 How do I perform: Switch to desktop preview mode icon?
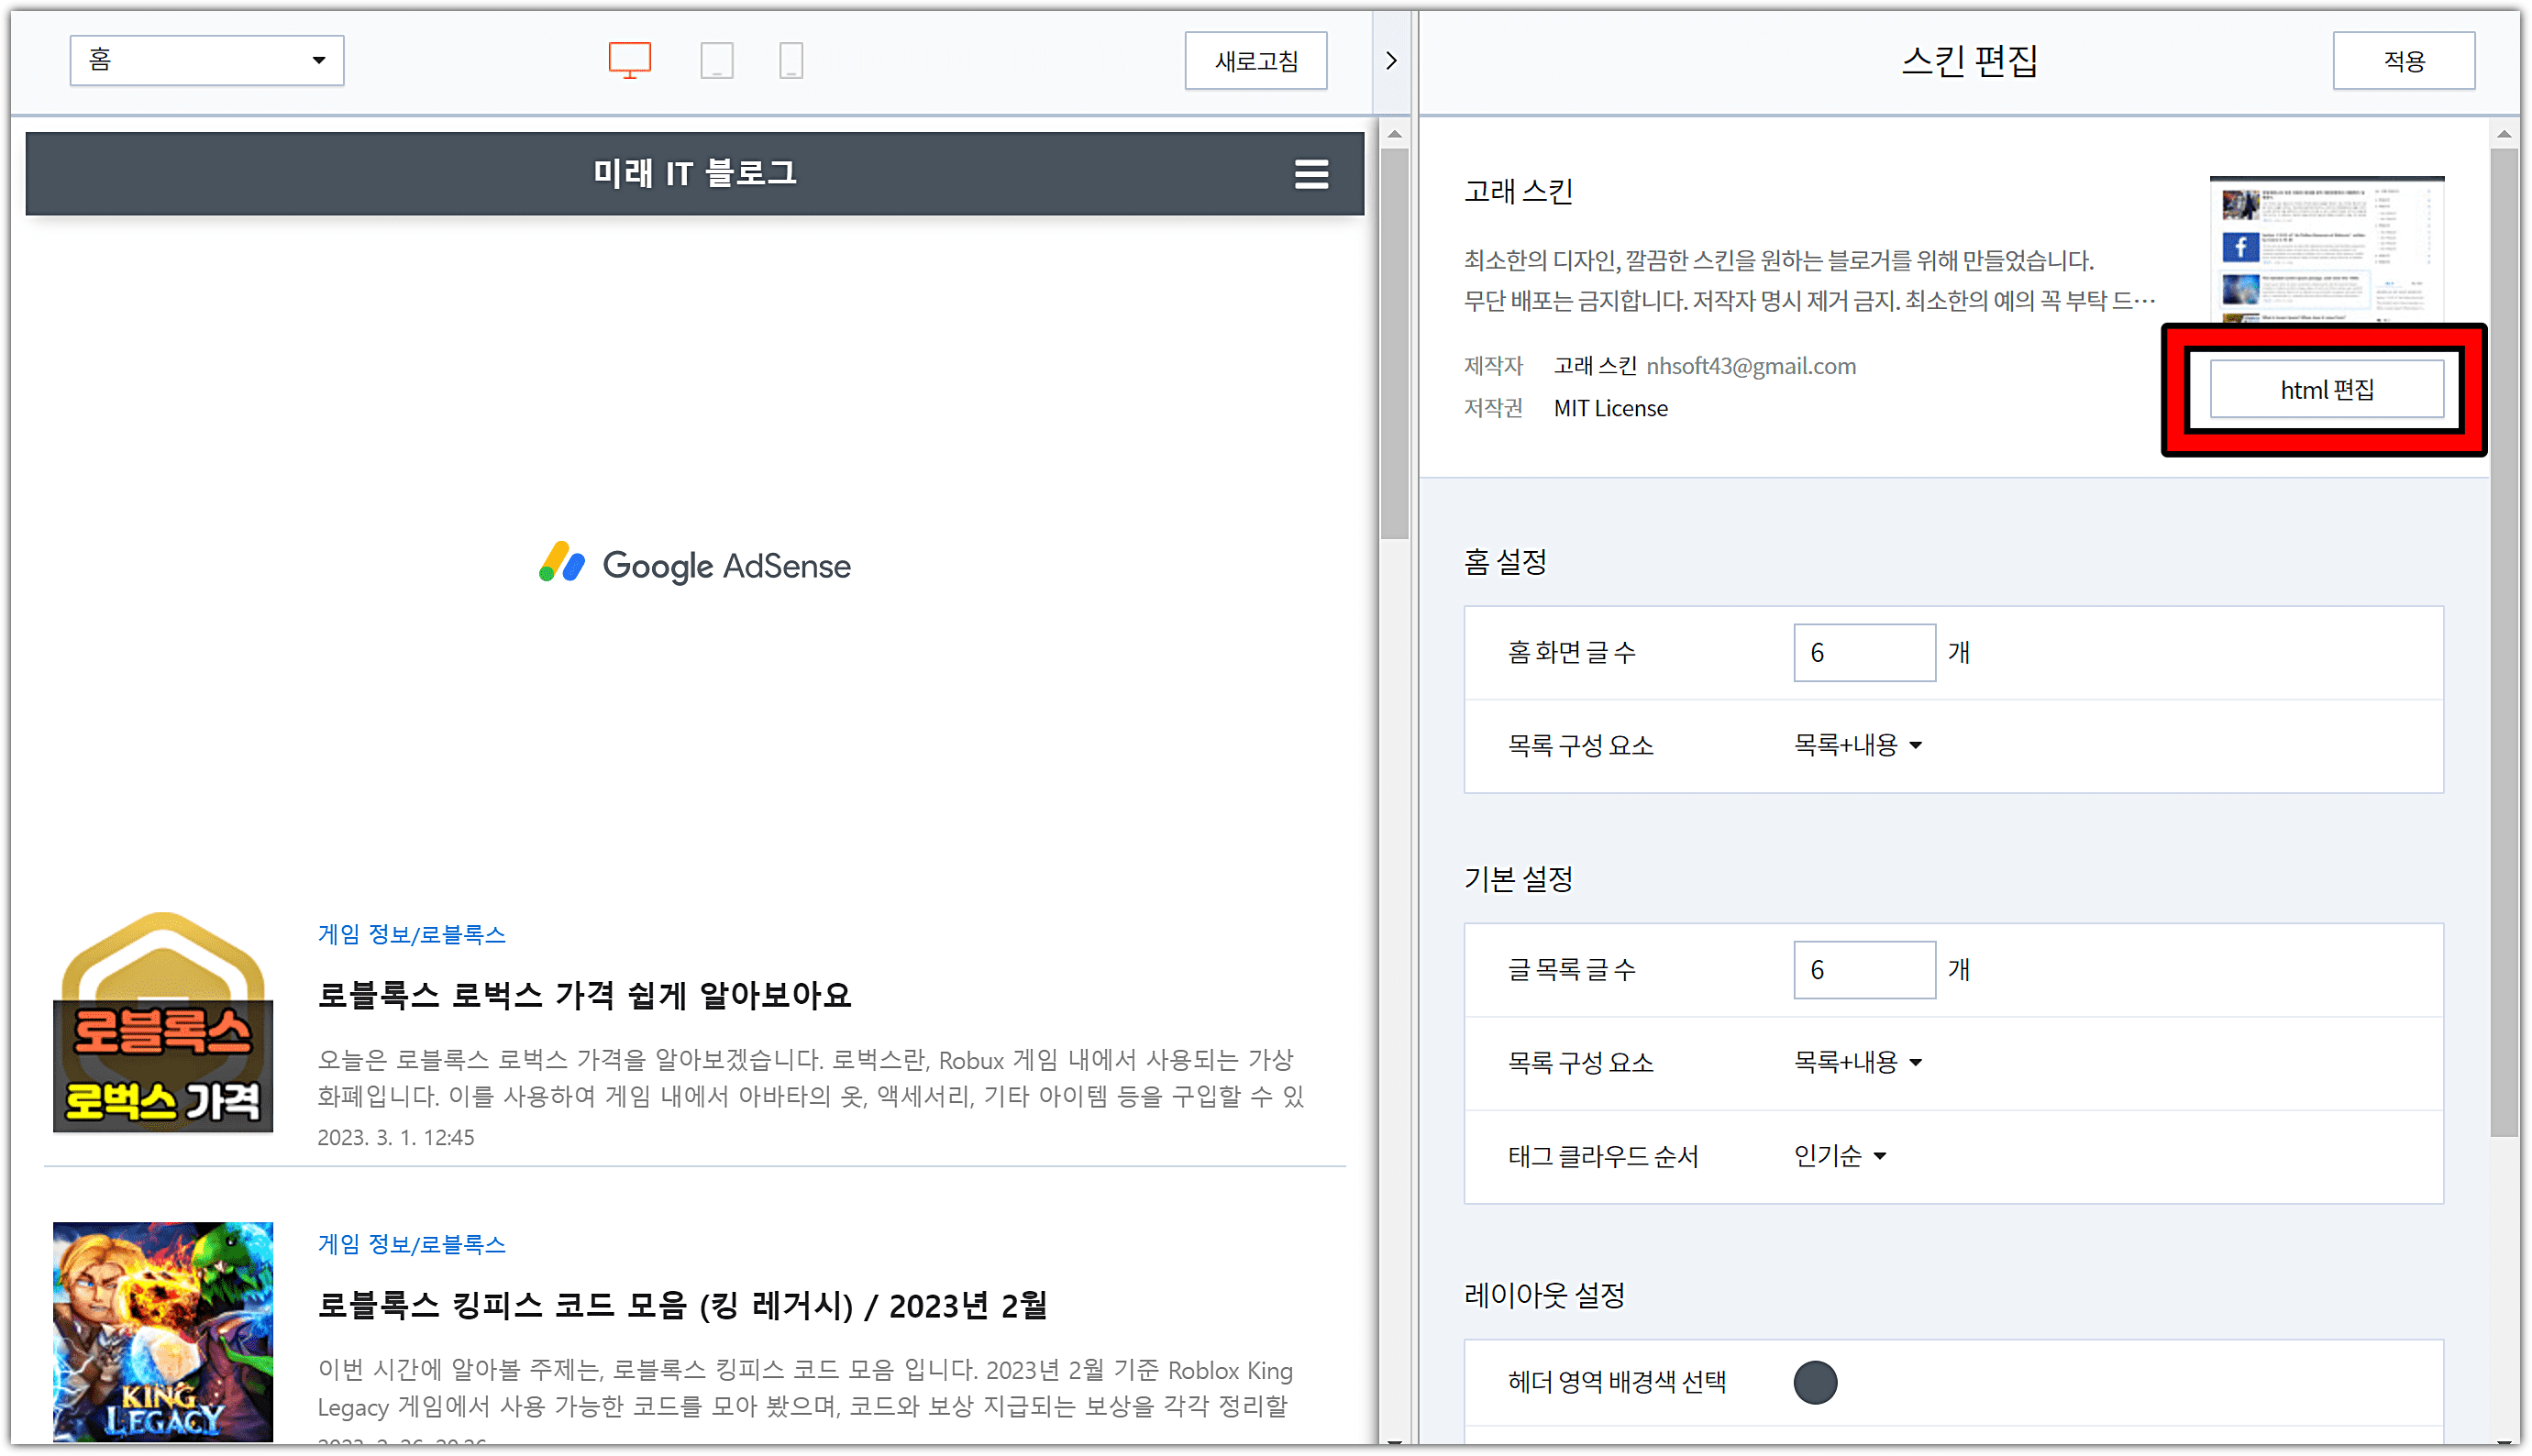(629, 60)
